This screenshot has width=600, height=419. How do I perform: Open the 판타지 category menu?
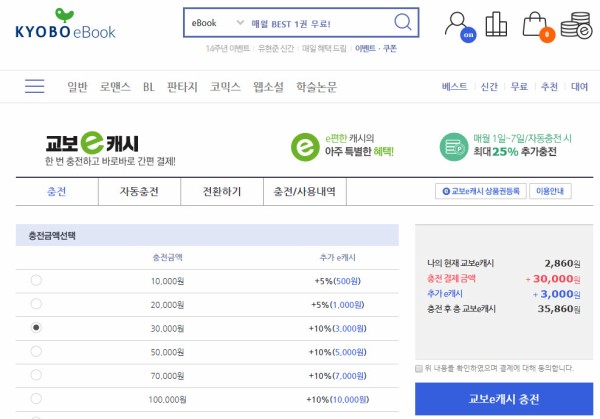coord(182,87)
